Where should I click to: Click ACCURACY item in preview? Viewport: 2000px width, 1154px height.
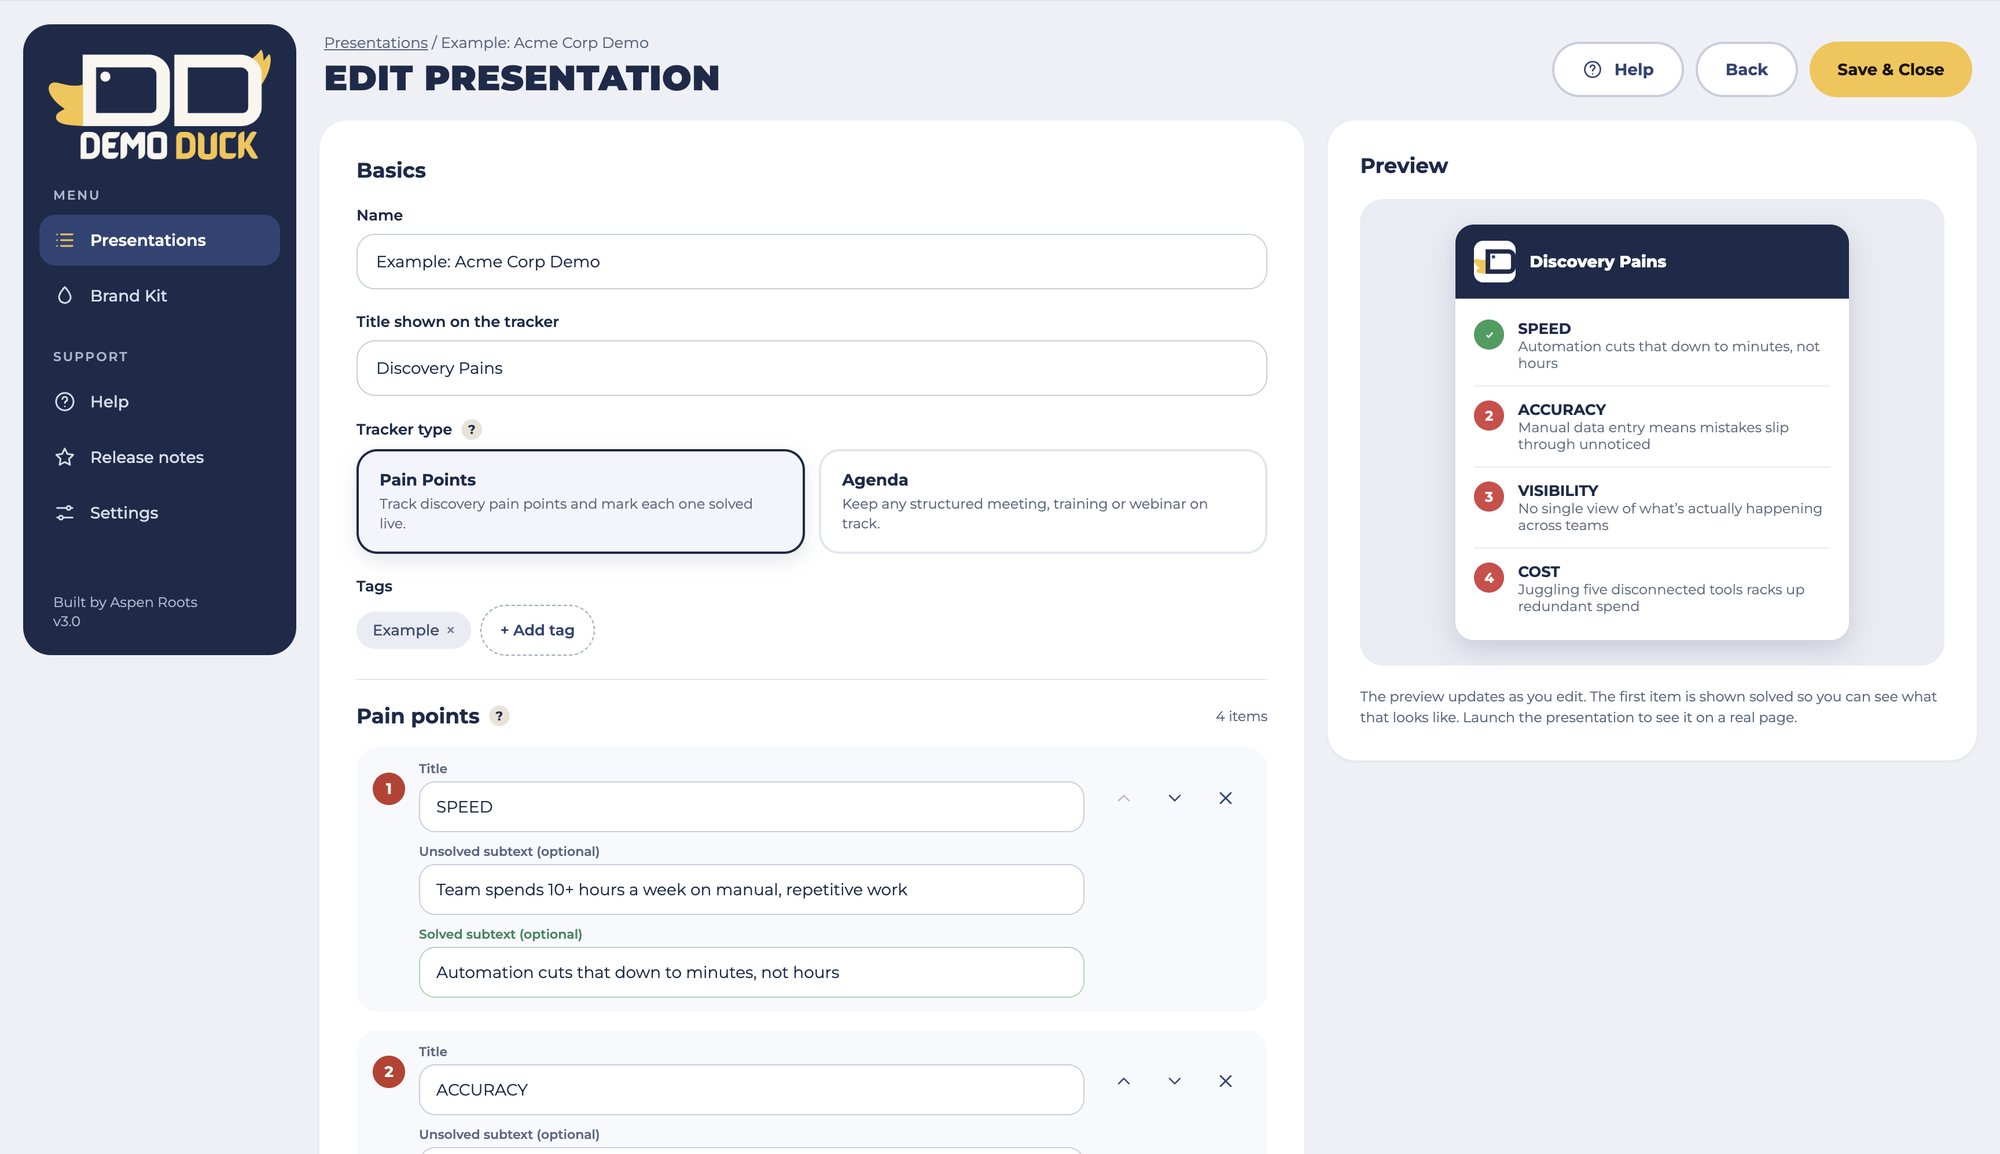click(1651, 427)
